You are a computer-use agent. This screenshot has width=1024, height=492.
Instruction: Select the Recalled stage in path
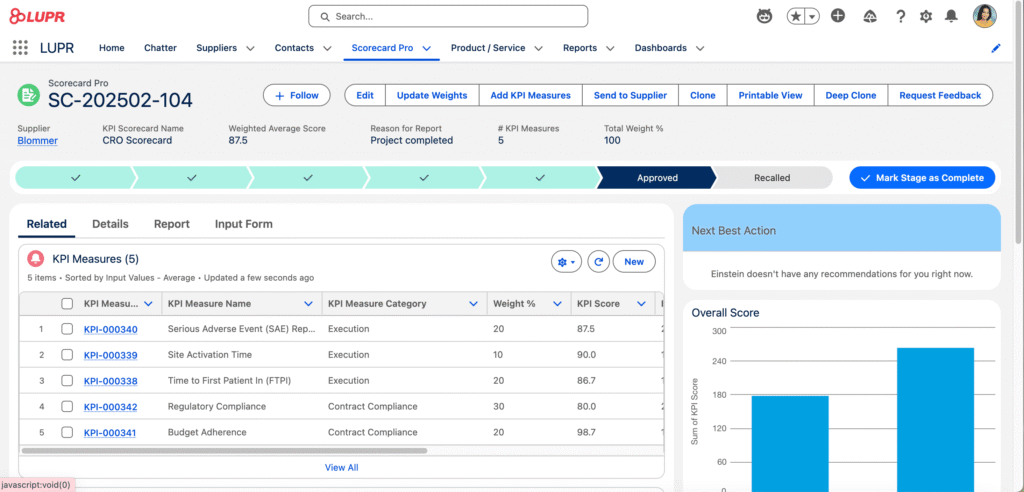coord(771,178)
